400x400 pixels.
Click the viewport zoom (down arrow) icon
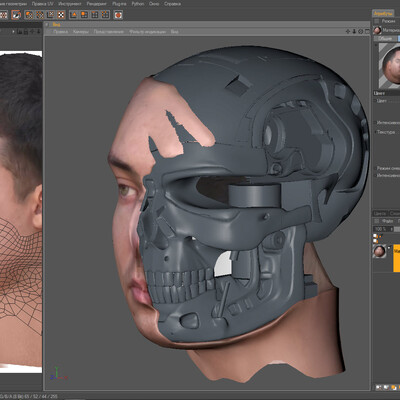click(x=354, y=32)
